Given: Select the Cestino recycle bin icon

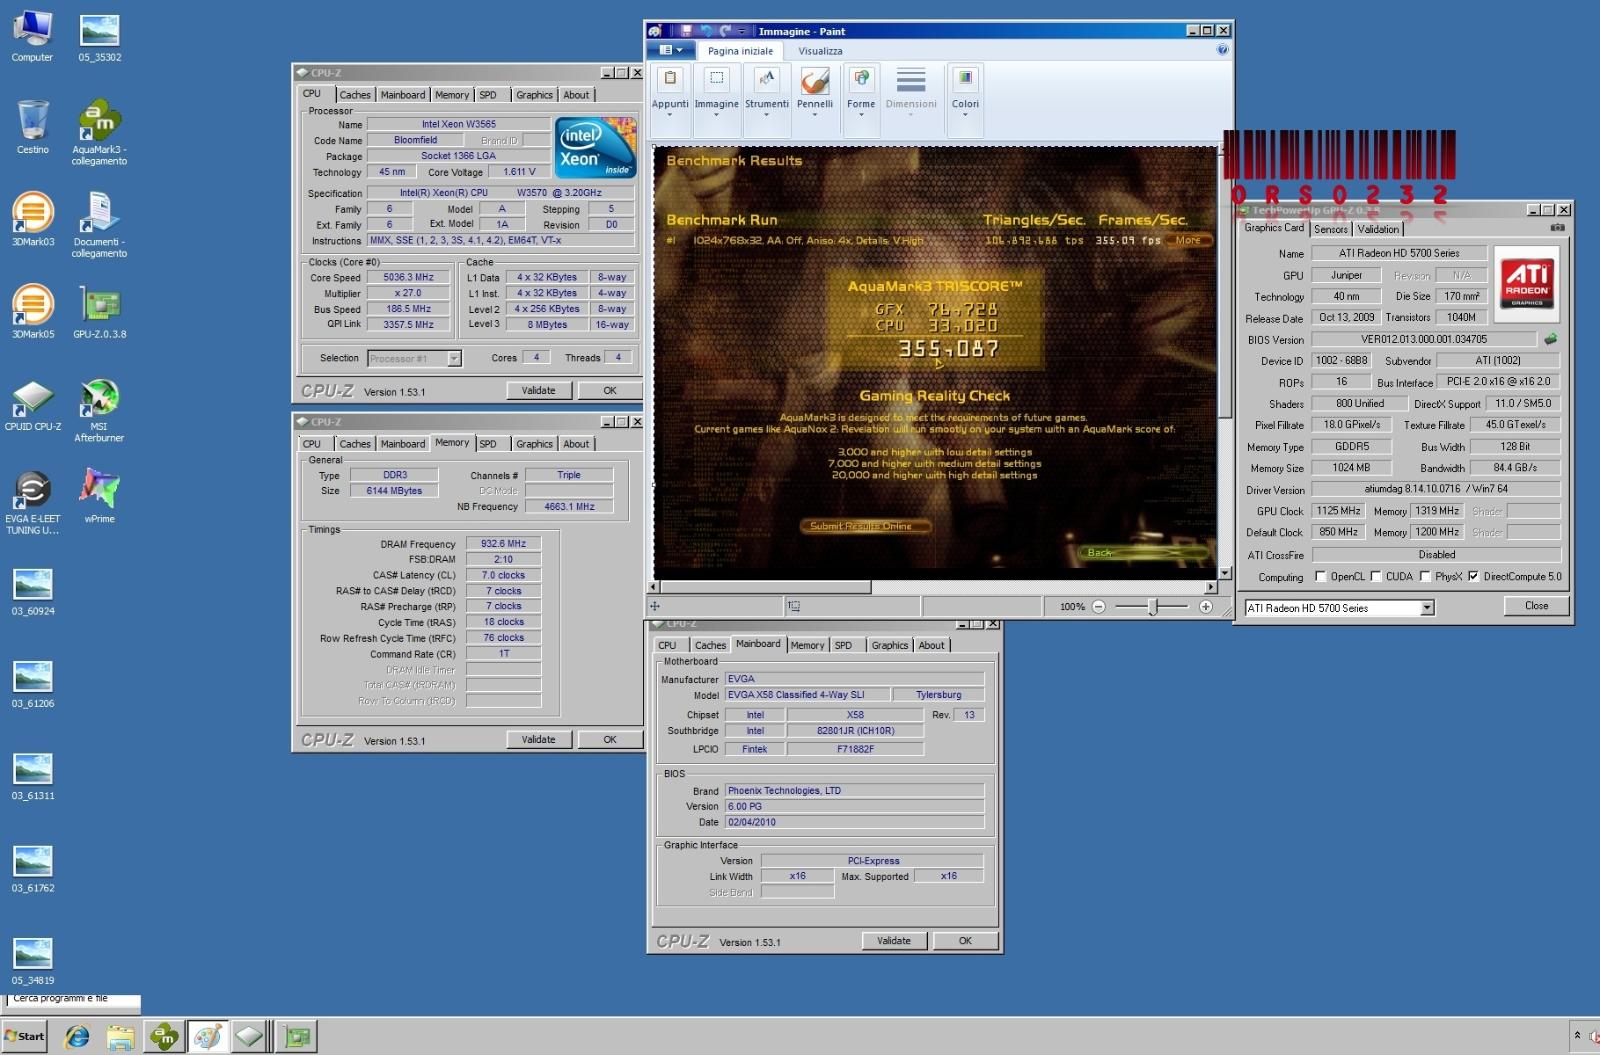Looking at the screenshot, I should 32,126.
